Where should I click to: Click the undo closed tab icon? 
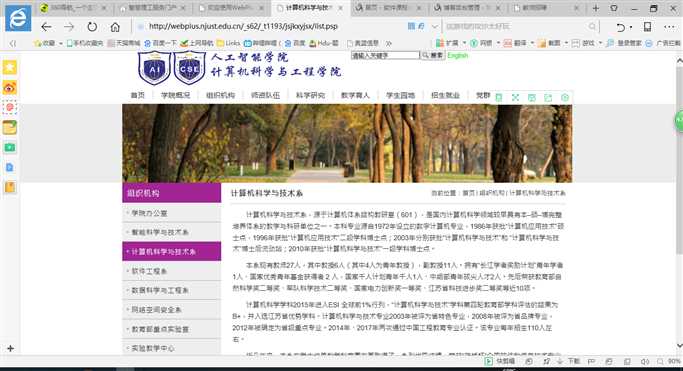coord(621,27)
